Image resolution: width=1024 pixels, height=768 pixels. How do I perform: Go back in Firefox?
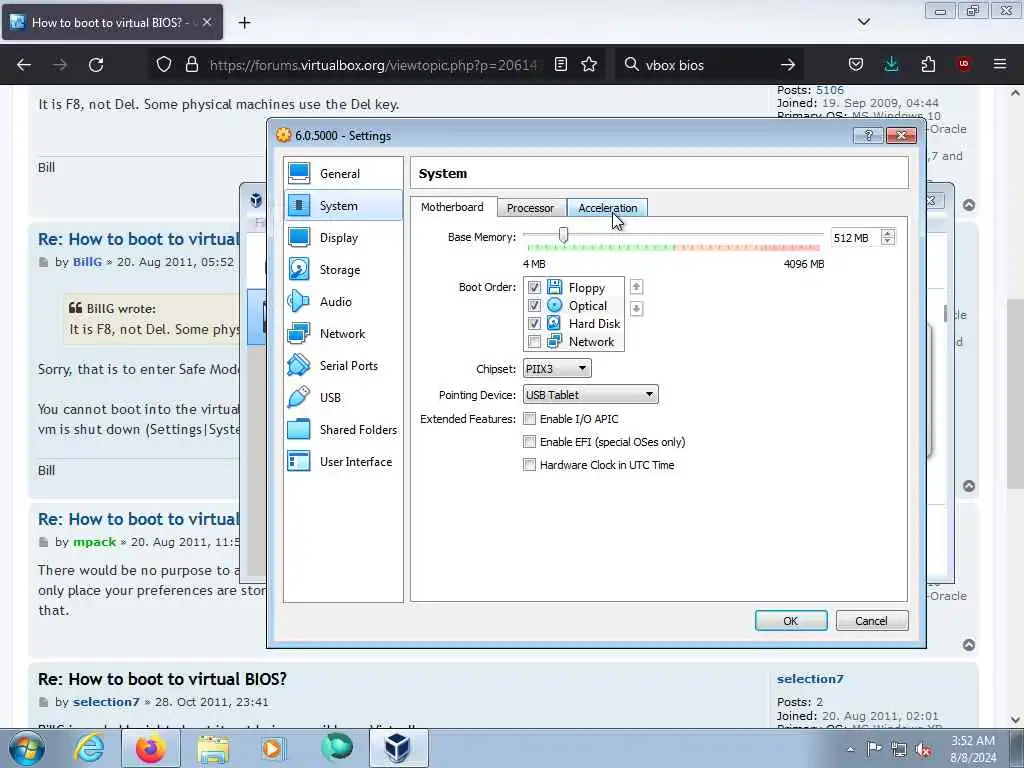click(24, 65)
